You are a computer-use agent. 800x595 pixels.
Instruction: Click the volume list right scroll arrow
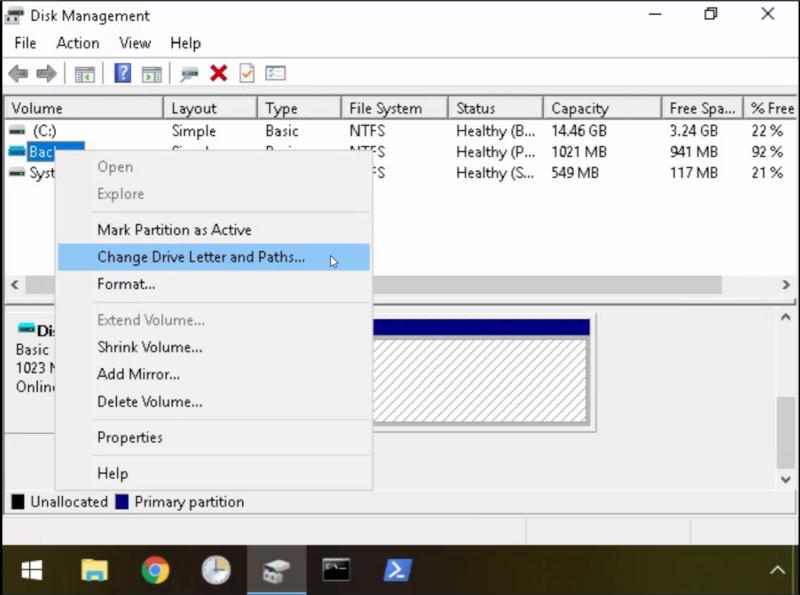pos(786,285)
